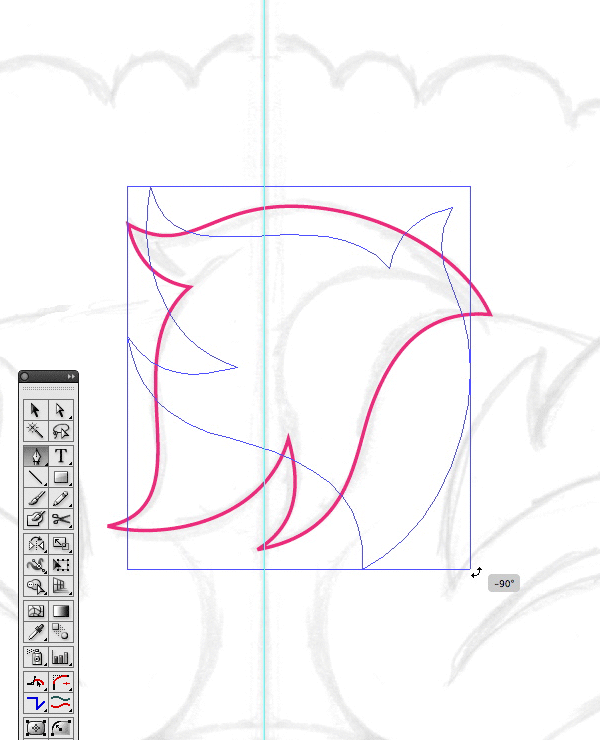Select the rounded shape with arrow tool
Image resolution: width=600 pixels, height=740 pixels.
coord(61,728)
